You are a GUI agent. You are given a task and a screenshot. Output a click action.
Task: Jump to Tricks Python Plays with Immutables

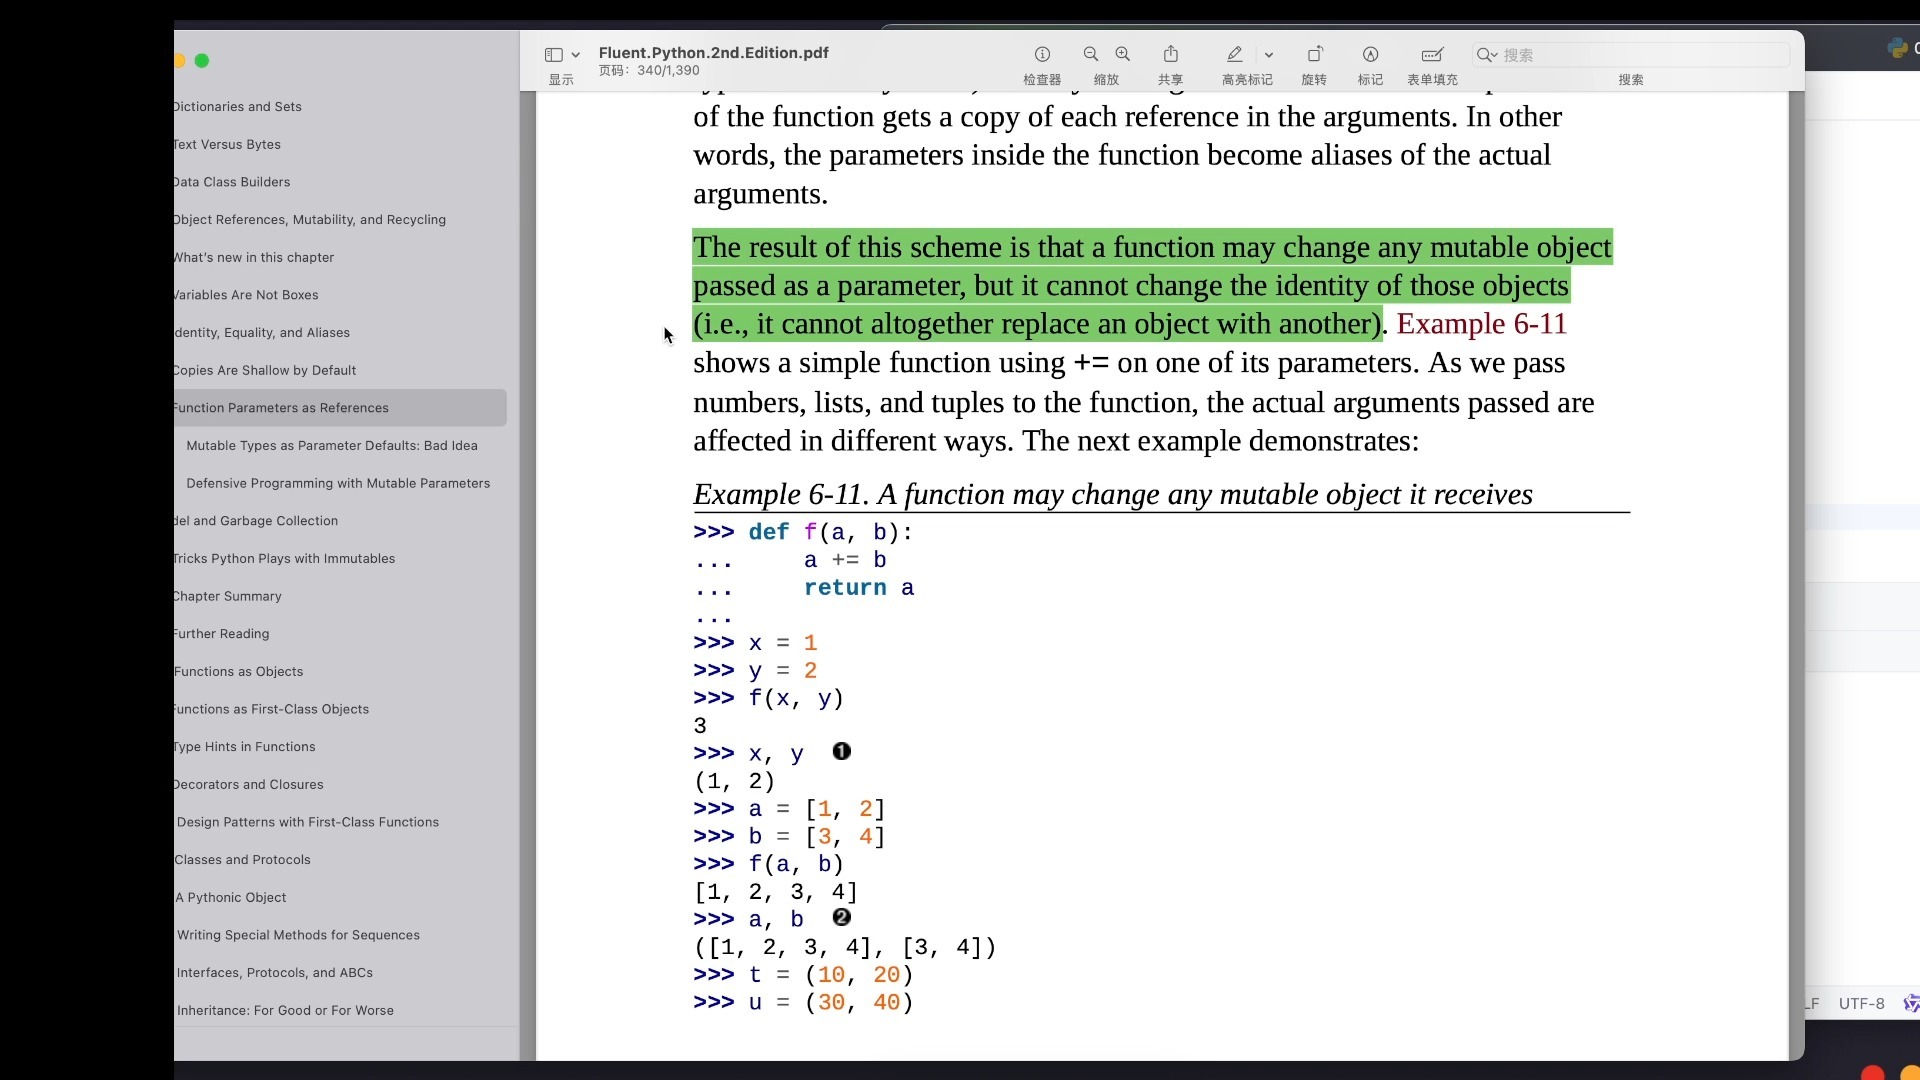tap(284, 559)
